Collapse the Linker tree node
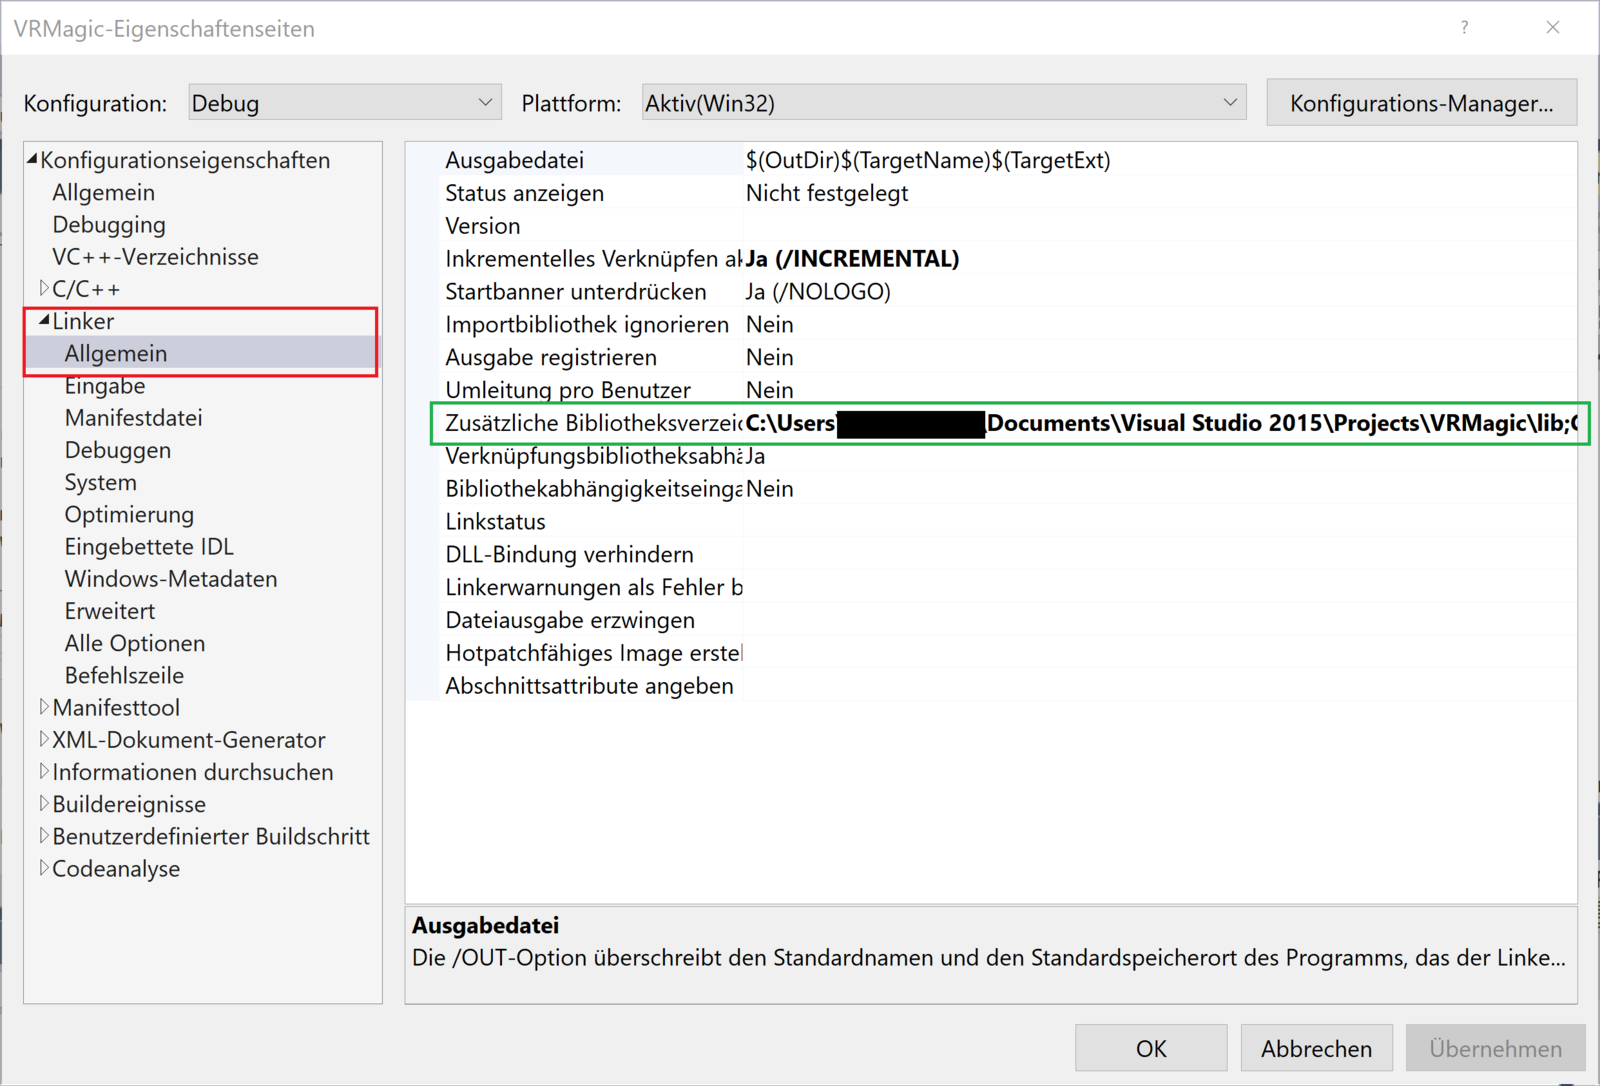This screenshot has width=1600, height=1086. point(44,321)
